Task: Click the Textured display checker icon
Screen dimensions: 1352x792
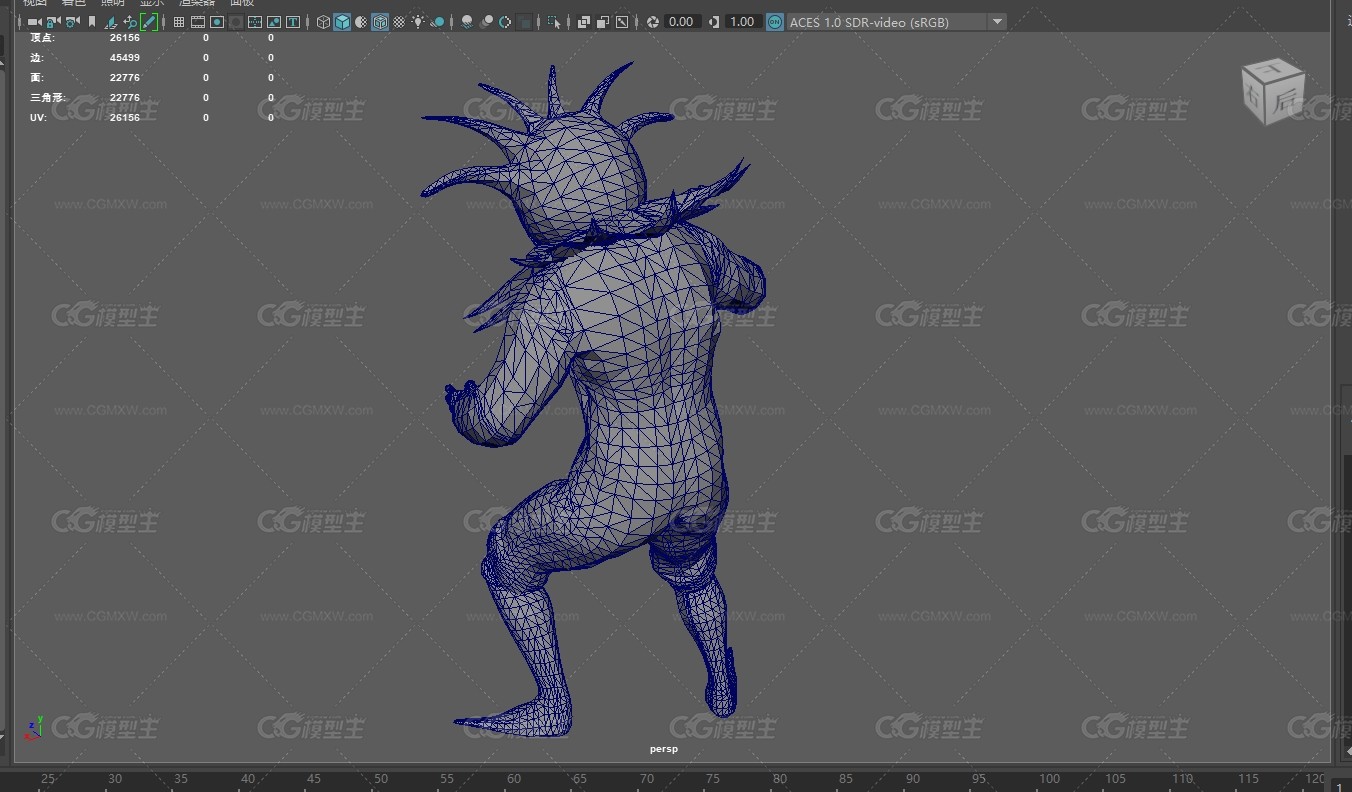Action: (399, 22)
